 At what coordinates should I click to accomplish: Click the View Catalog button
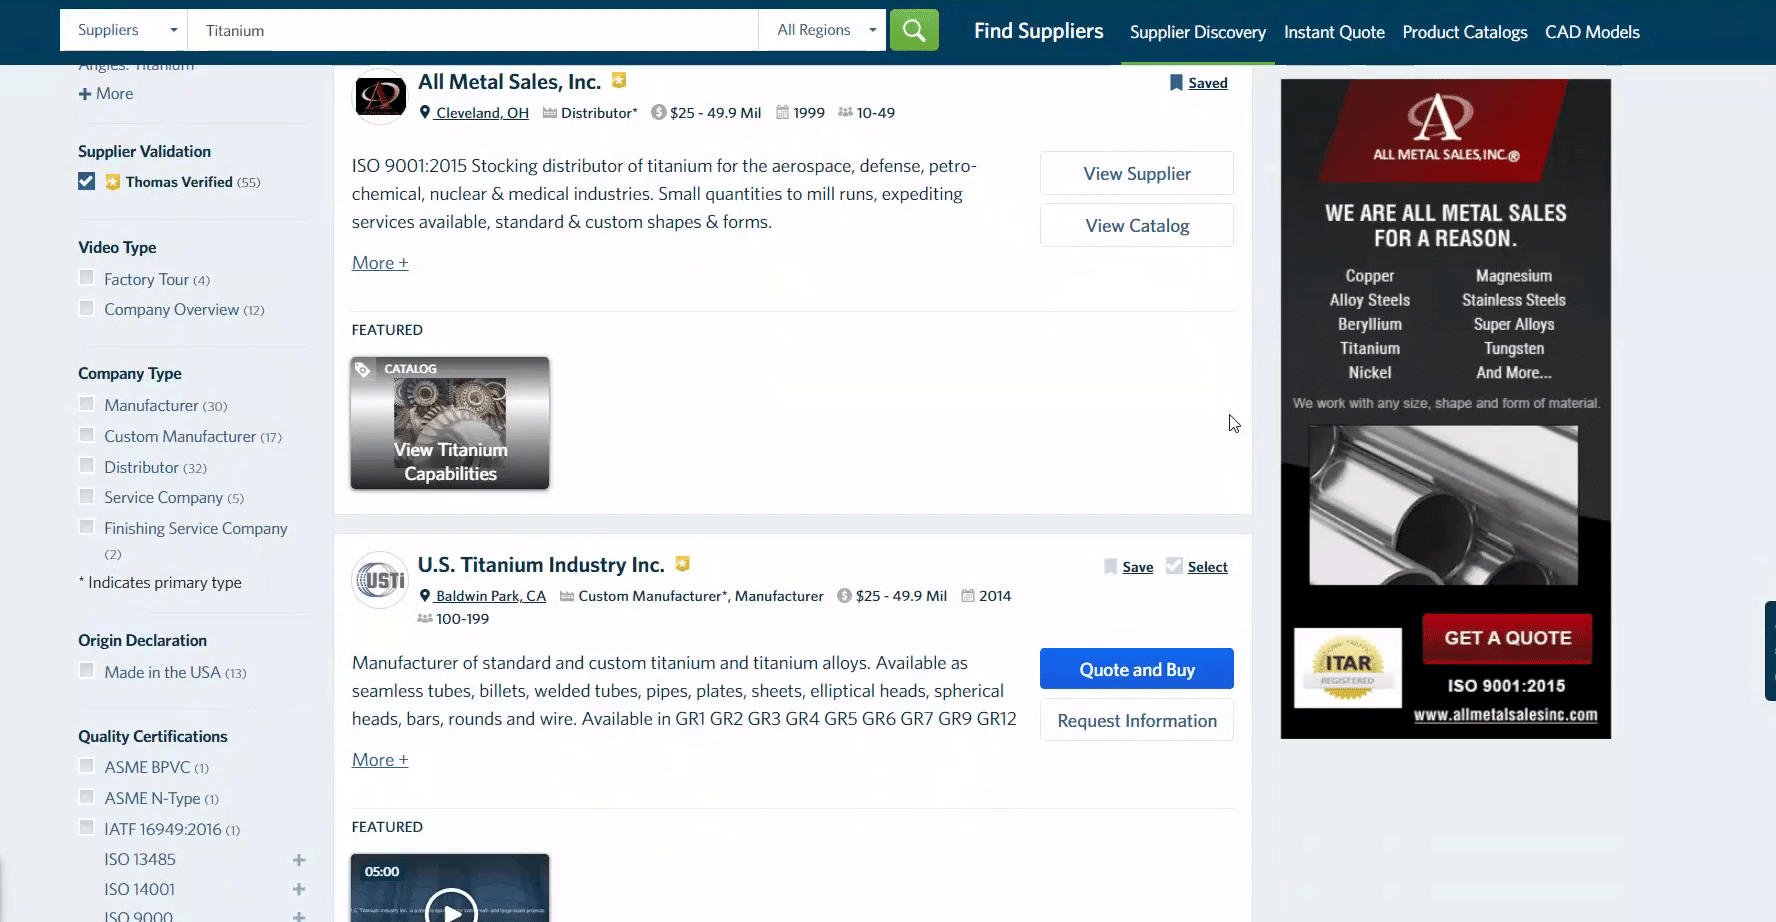pos(1137,226)
